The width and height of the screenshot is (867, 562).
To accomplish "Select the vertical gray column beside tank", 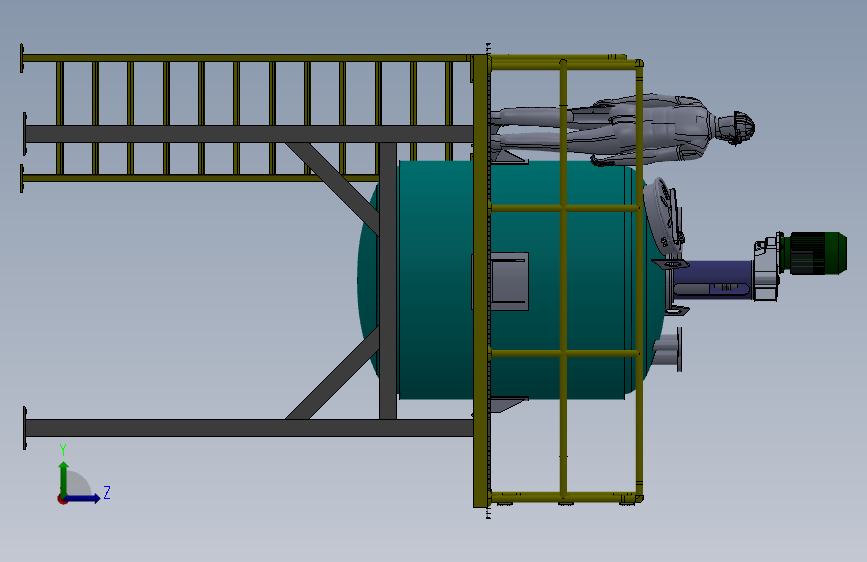I will pos(388,281).
